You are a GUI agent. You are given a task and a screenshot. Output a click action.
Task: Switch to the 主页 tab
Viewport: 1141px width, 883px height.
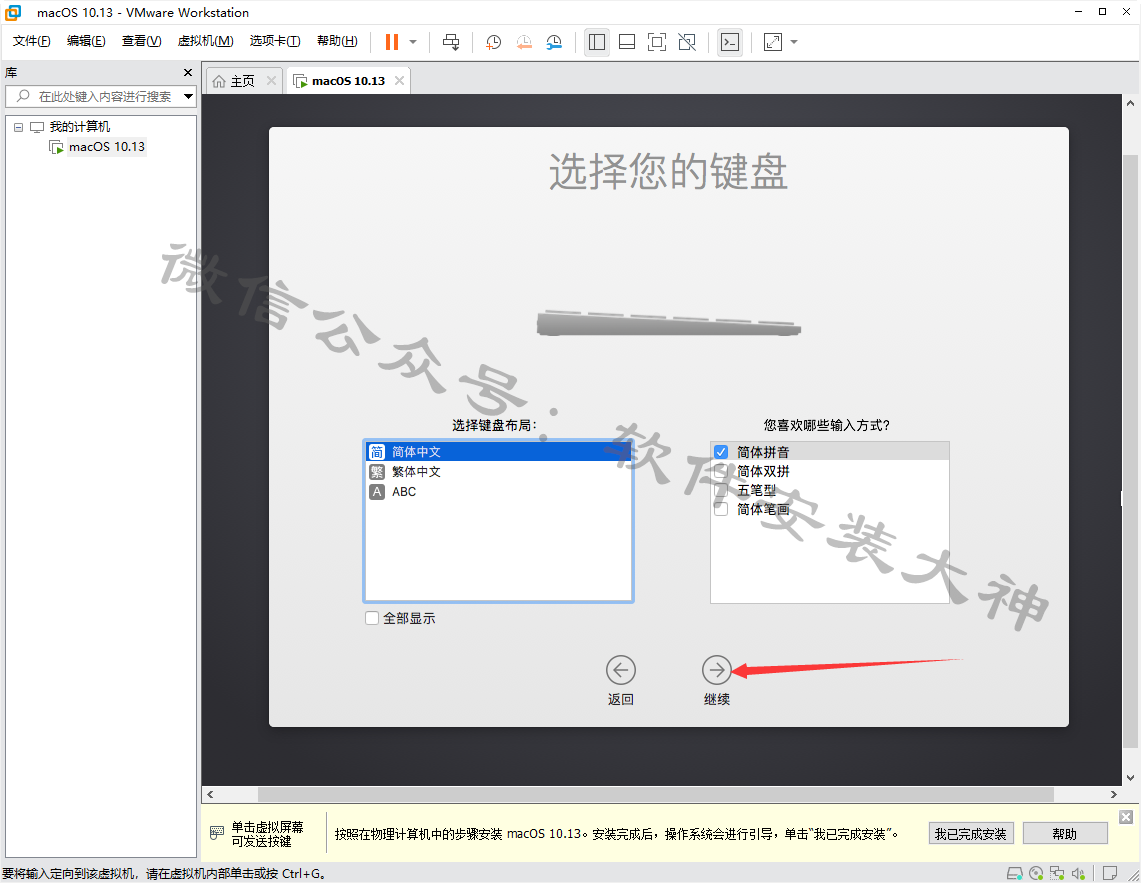click(x=243, y=81)
